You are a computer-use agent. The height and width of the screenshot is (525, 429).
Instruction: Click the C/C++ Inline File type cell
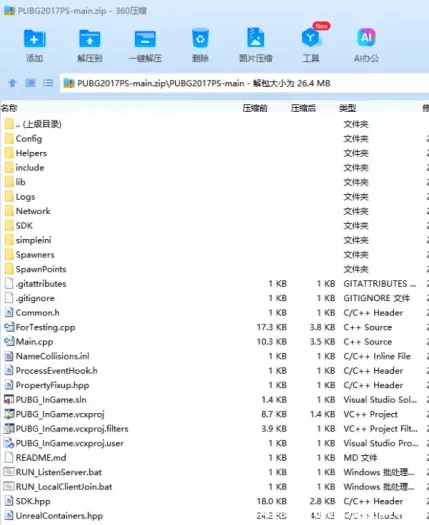(x=377, y=356)
